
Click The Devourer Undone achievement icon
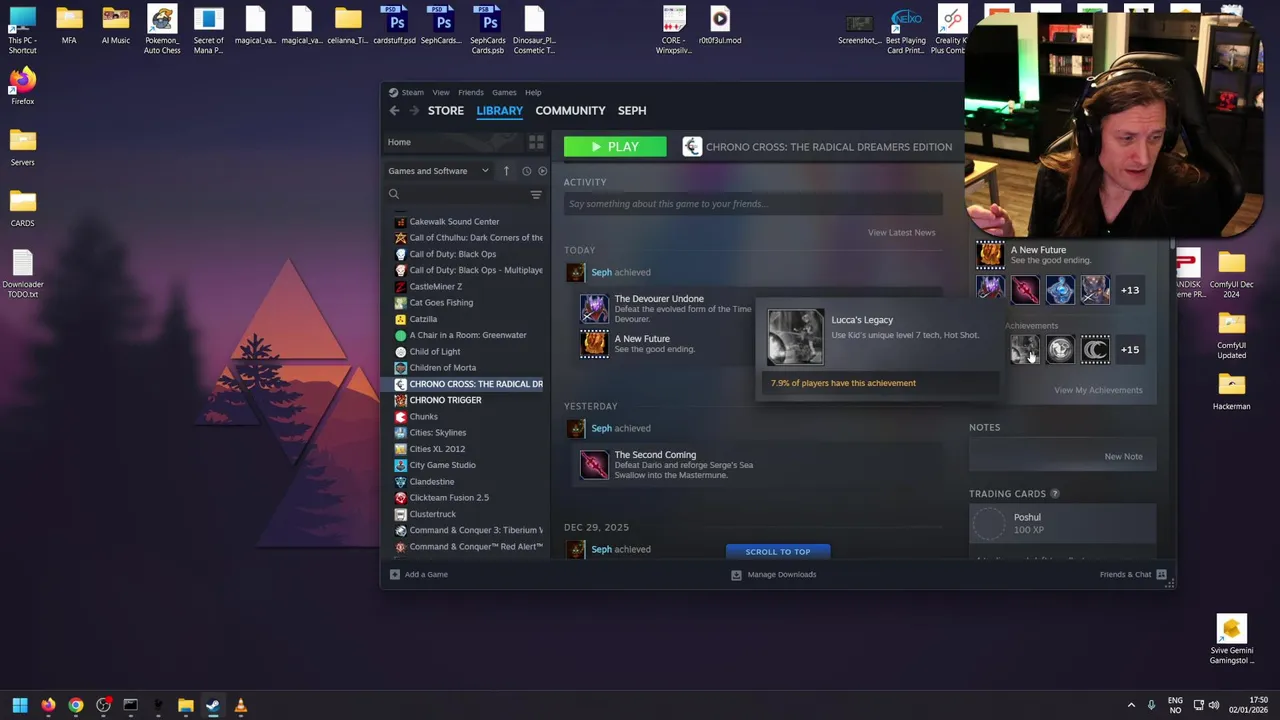594,308
